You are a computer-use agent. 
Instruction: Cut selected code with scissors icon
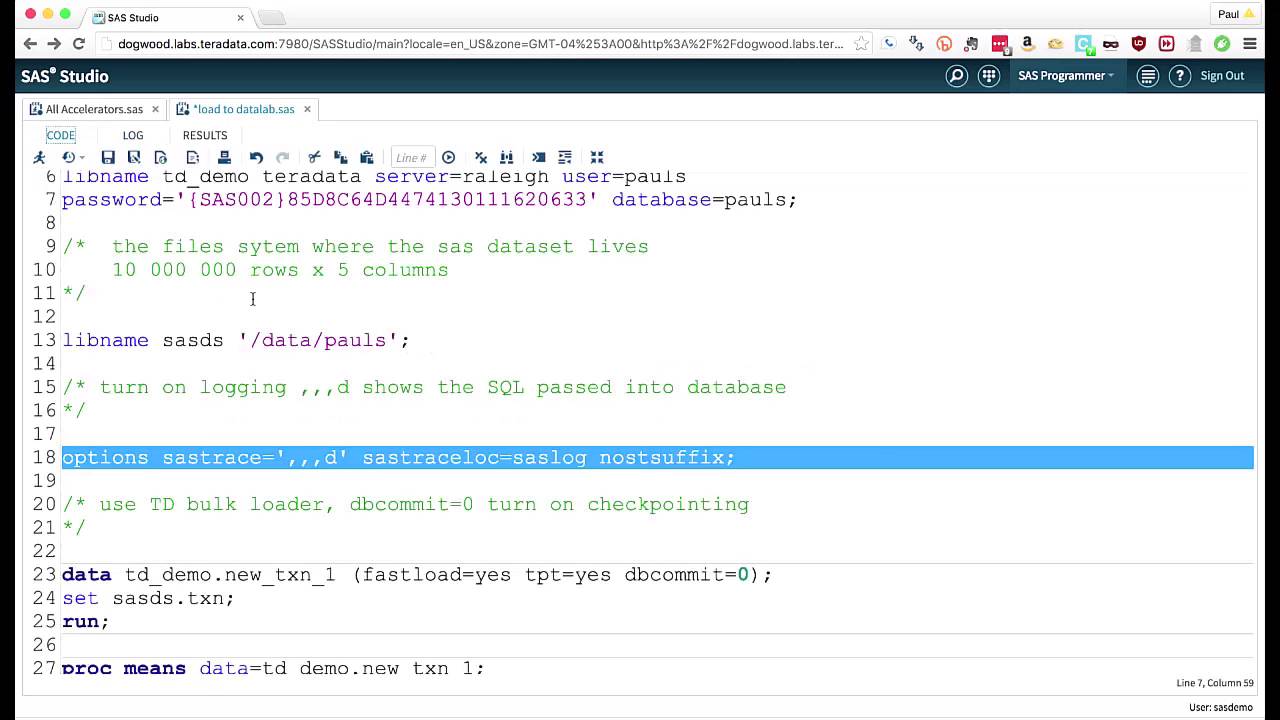[x=314, y=157]
